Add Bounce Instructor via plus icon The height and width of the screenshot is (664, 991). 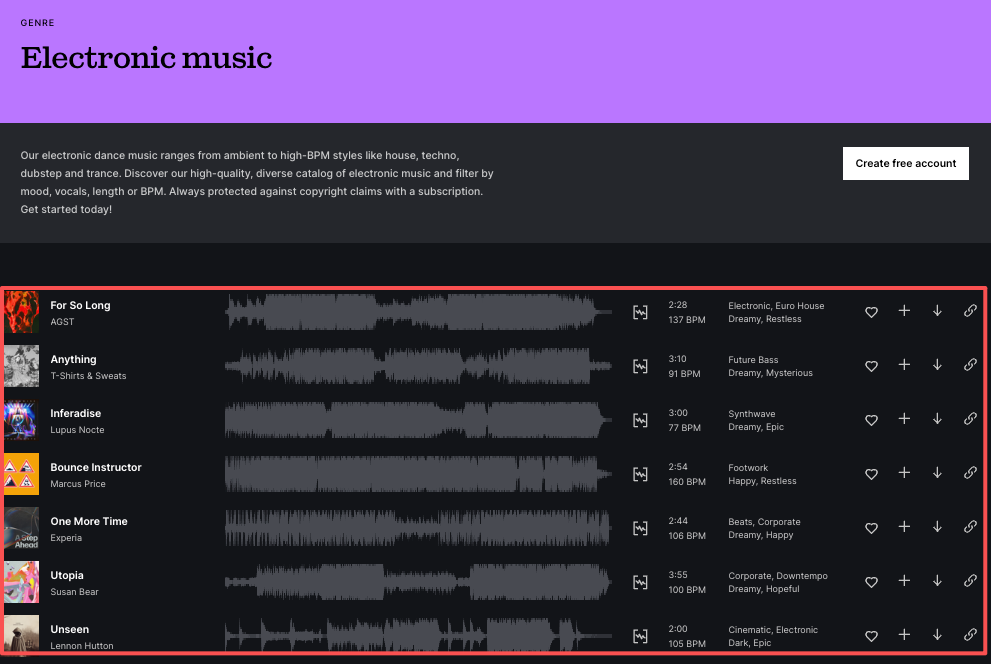pyautogui.click(x=904, y=473)
